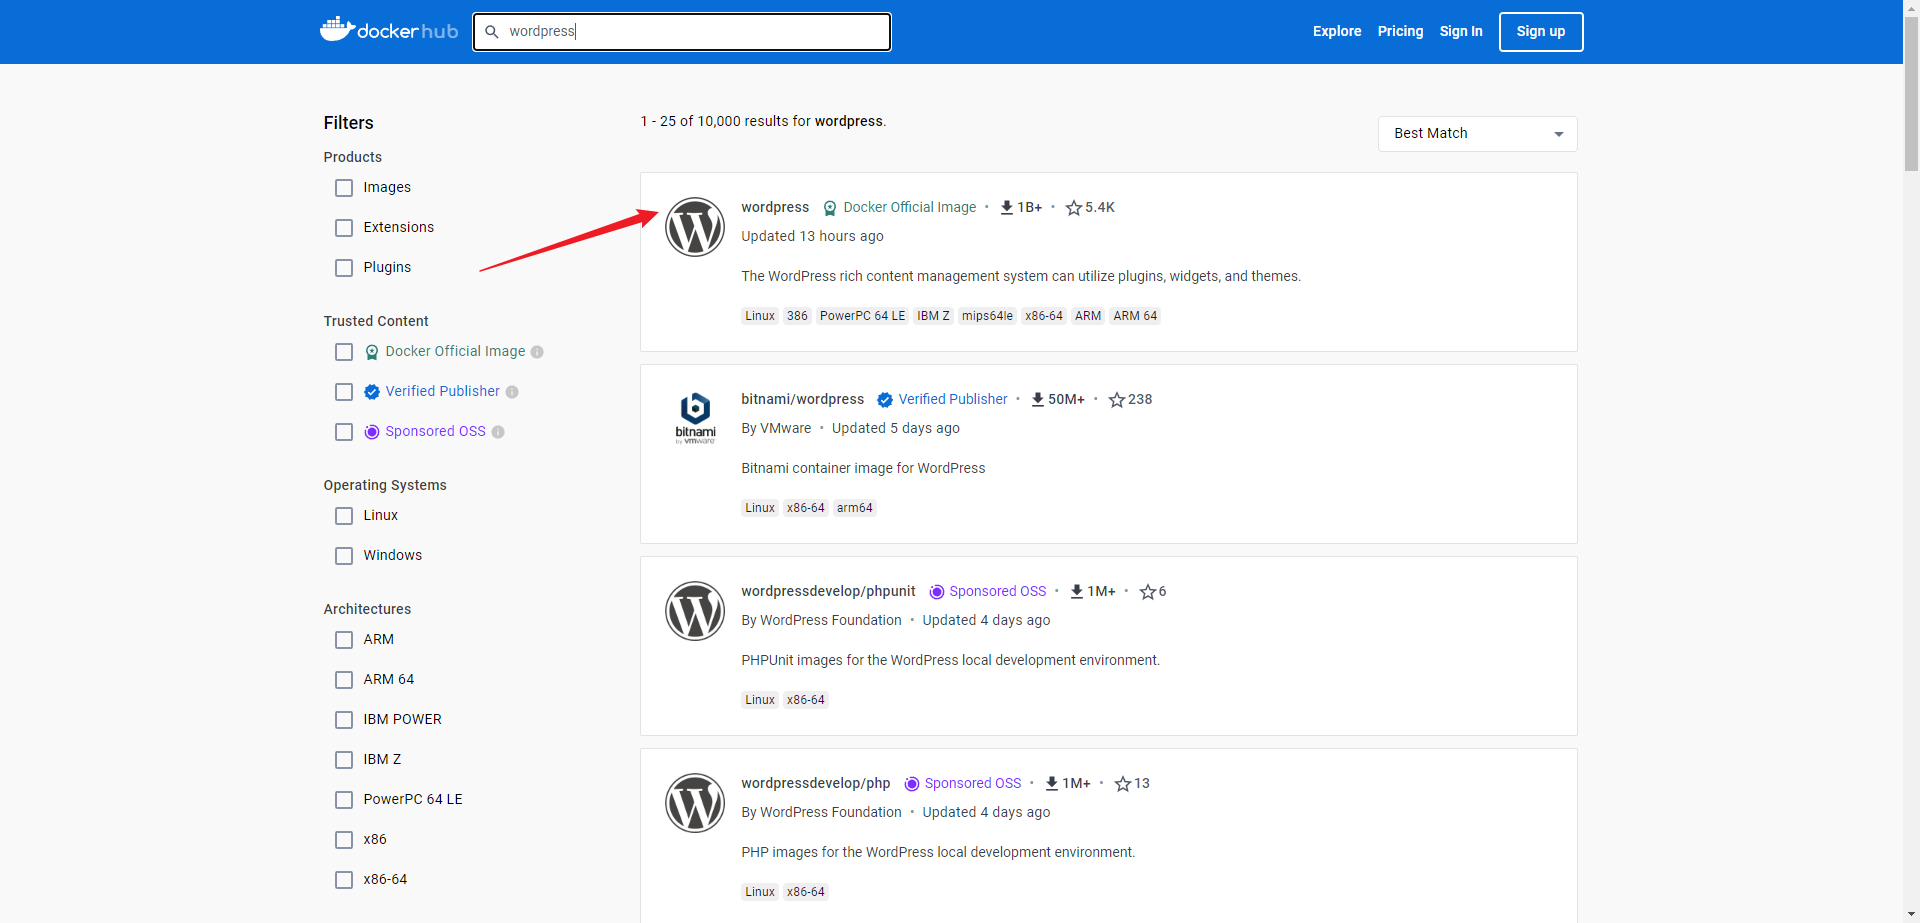1920x923 pixels.
Task: Check the Plugins products filter
Action: 344,268
